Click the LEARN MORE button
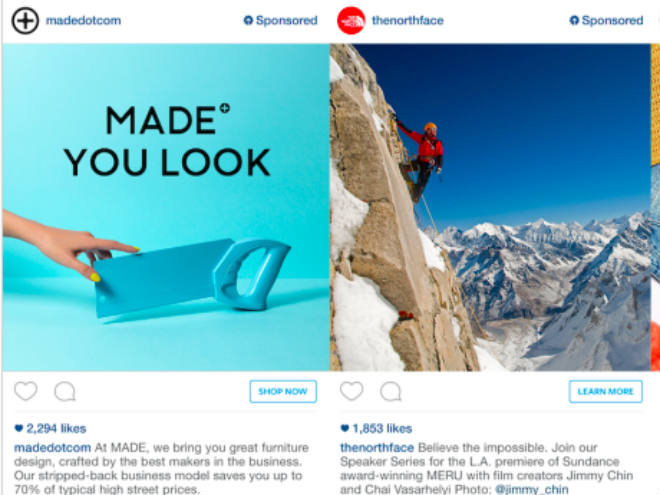 (x=605, y=391)
